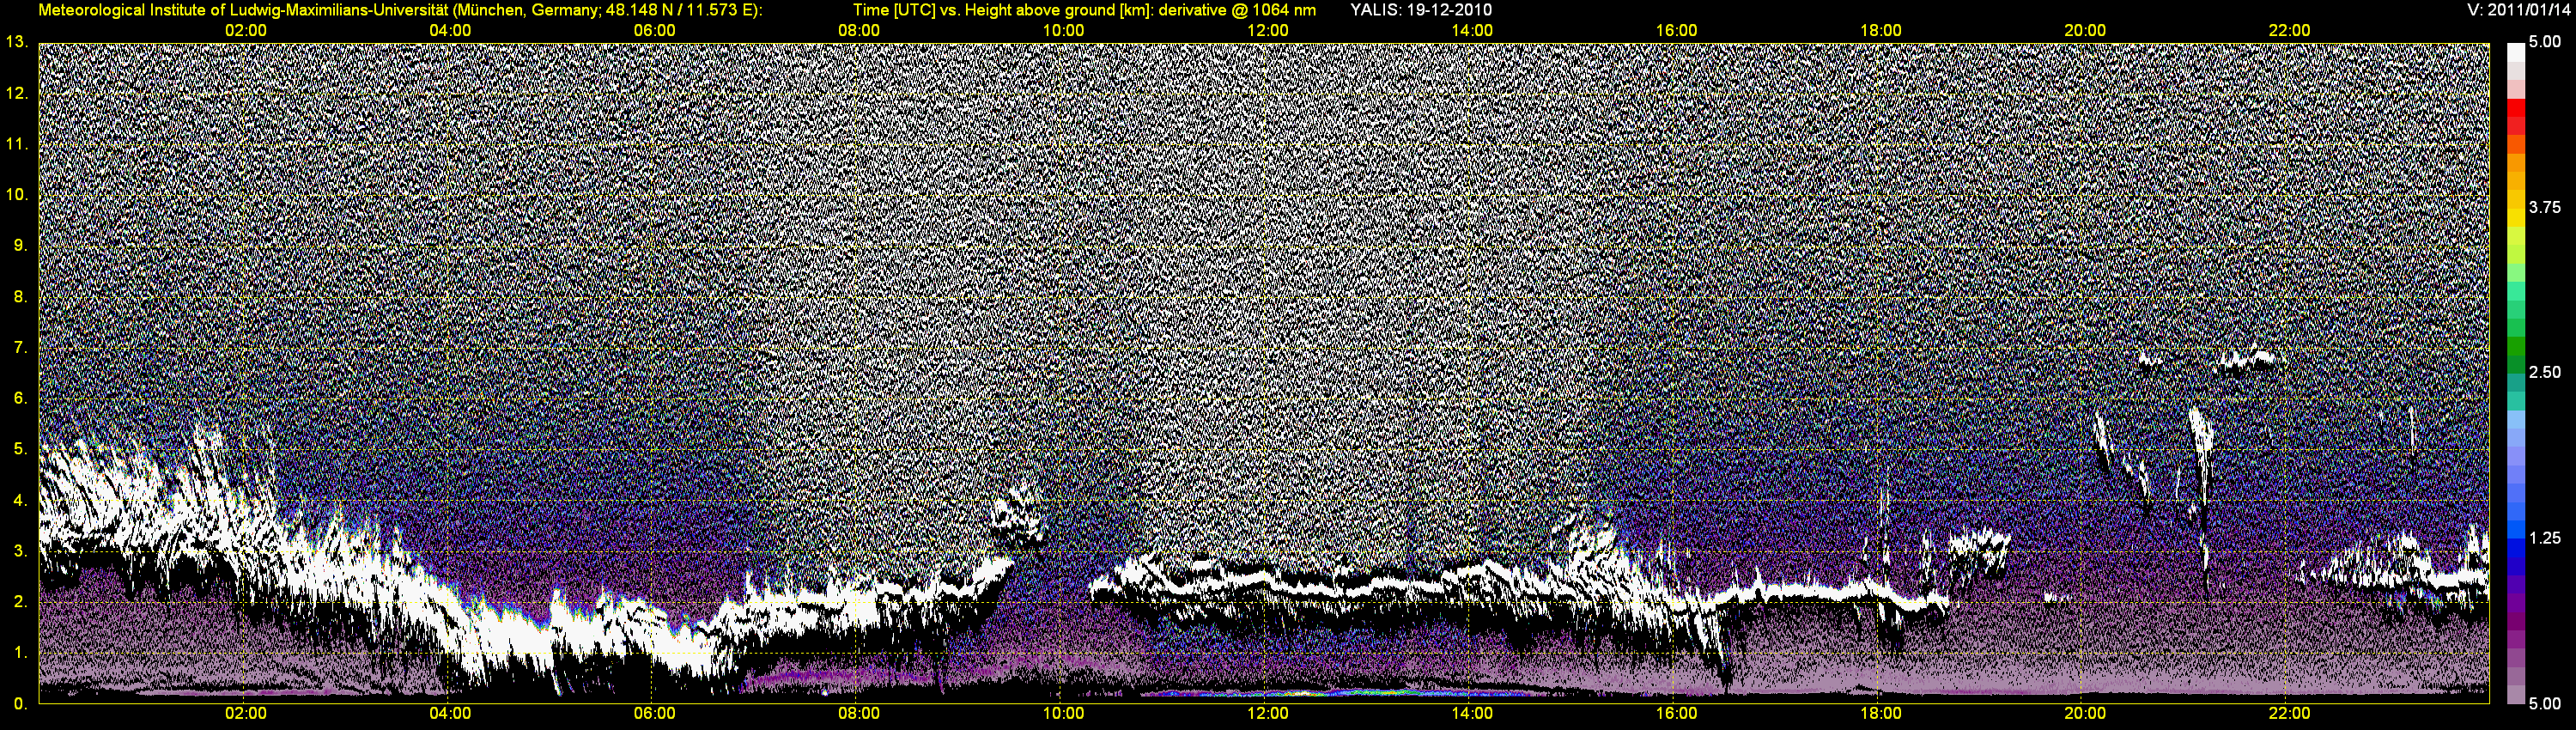2576x730 pixels.
Task: Click the '12:00' label on the bottom time axis
Action: [1268, 714]
